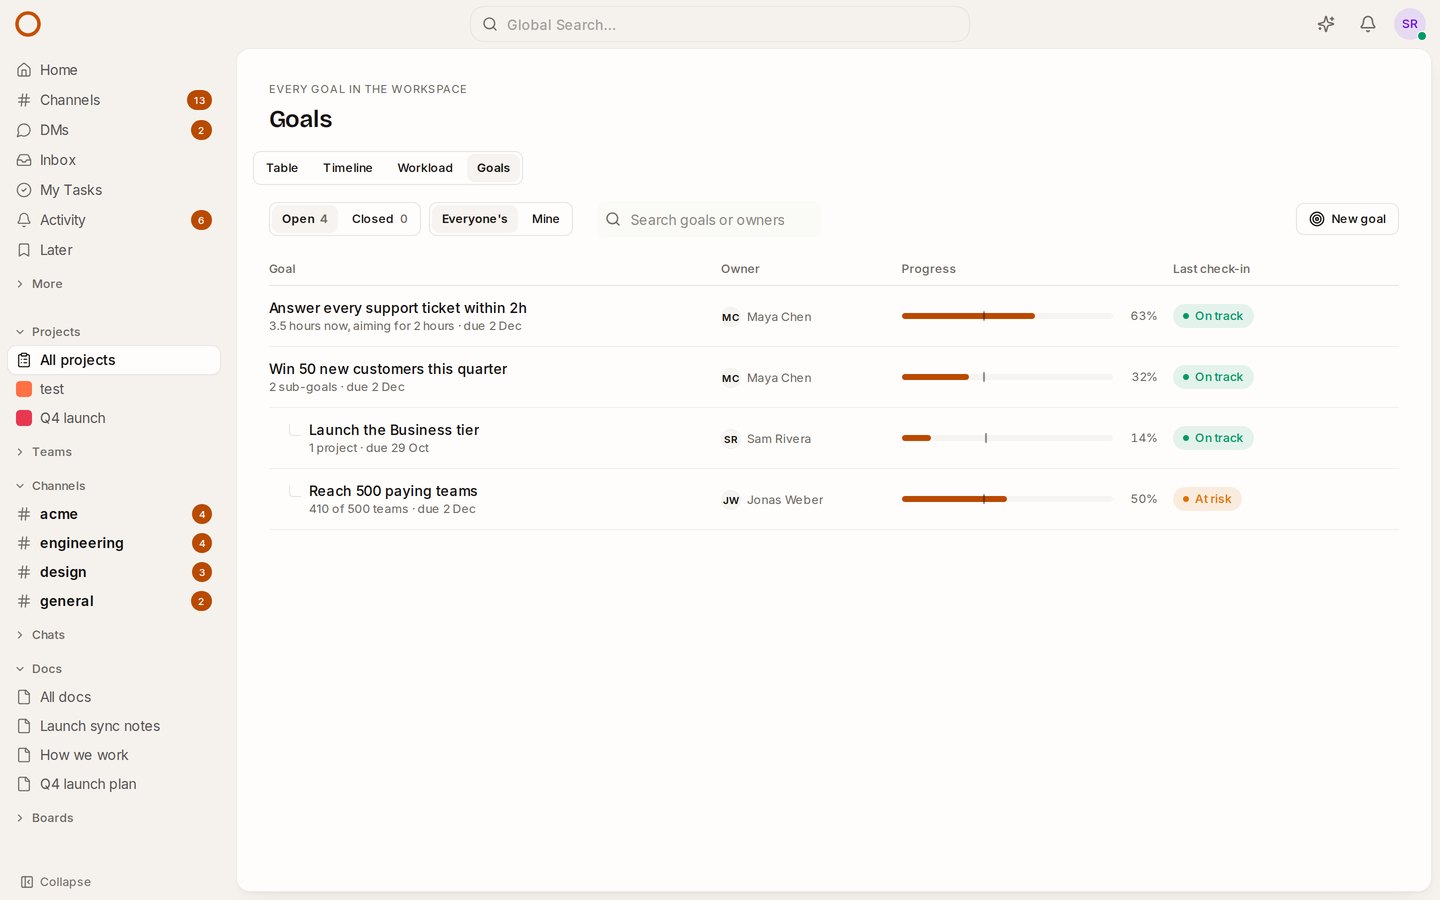Screen dimensions: 1440x900
Task: Click the orange circle app logo
Action: (28, 24)
